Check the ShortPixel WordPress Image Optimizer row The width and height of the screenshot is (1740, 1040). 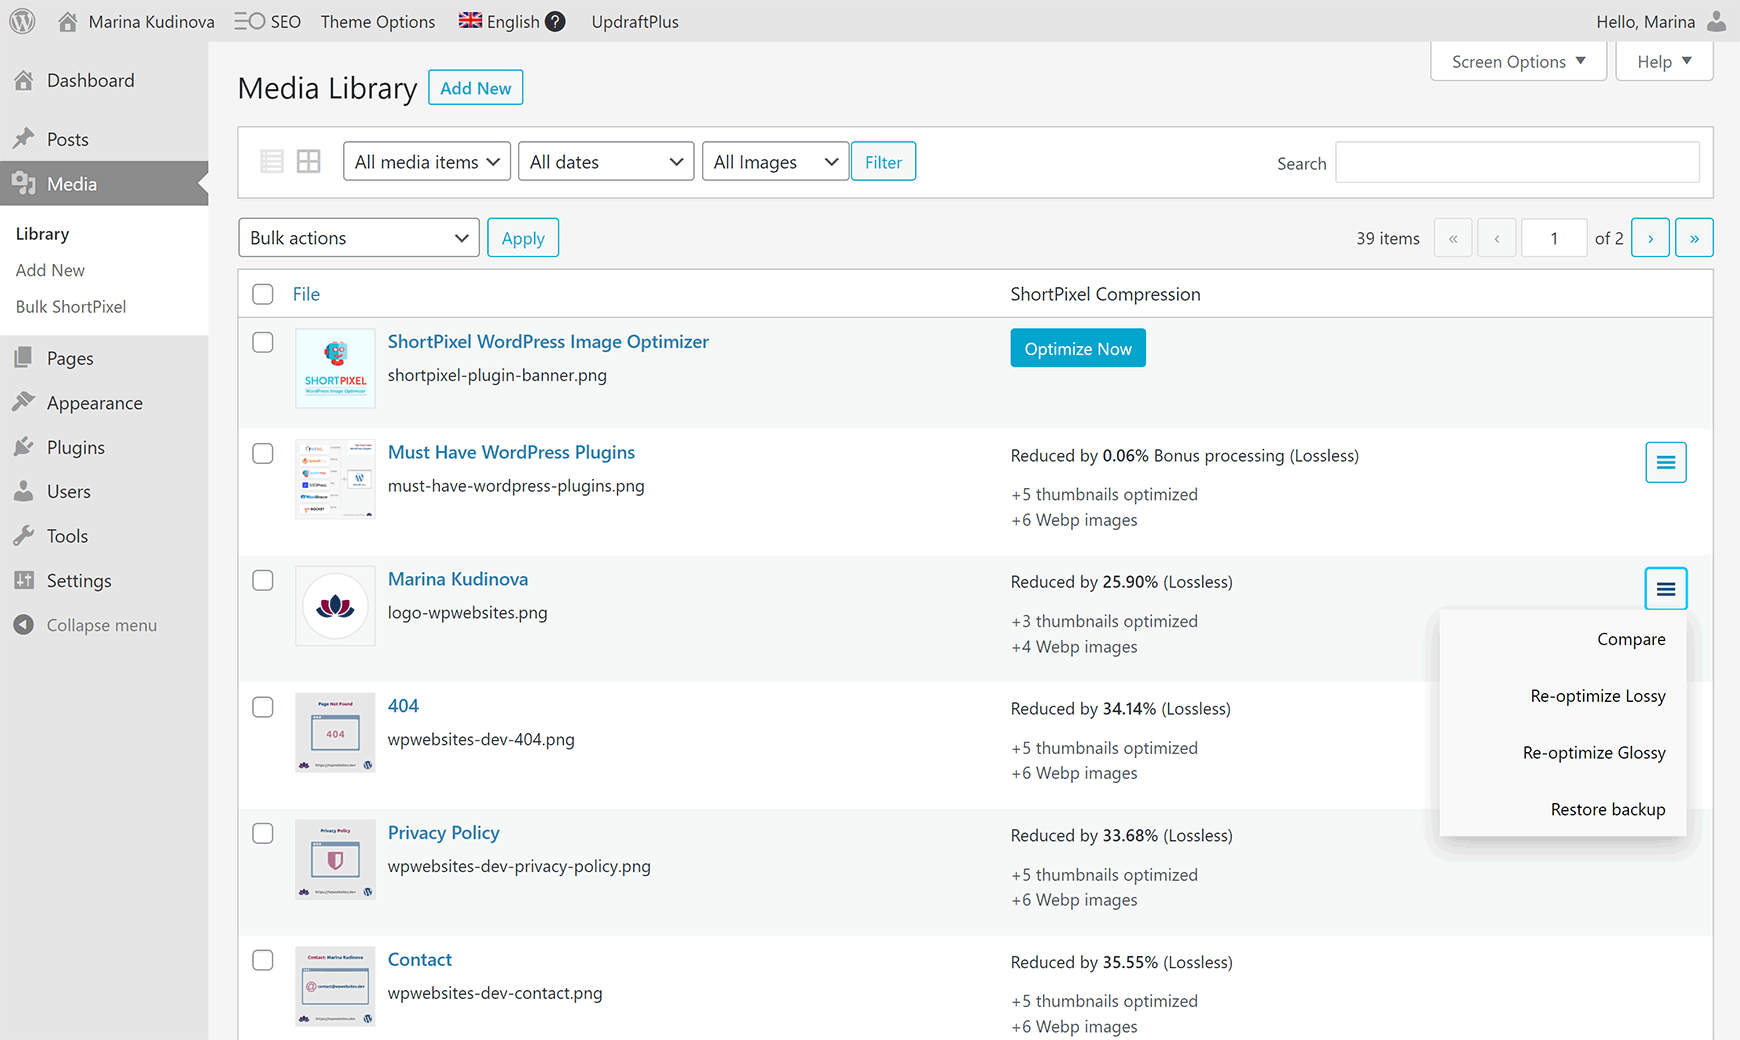click(263, 342)
